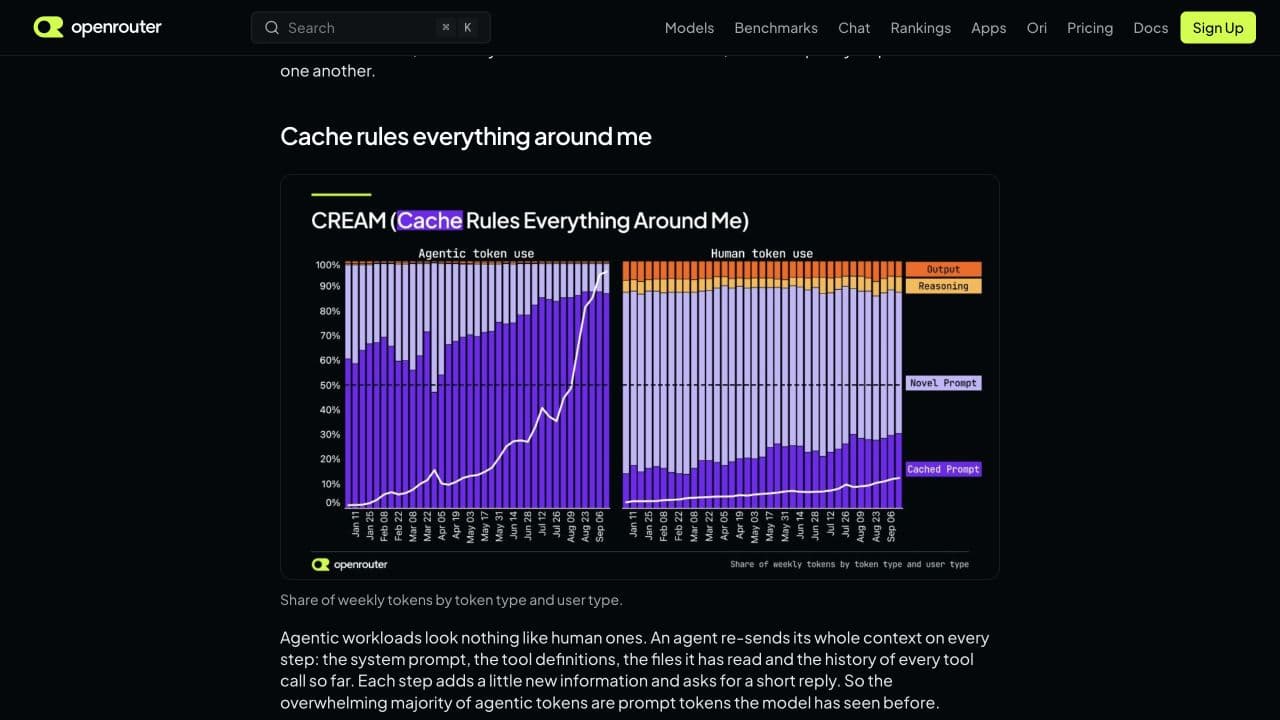This screenshot has height=720, width=1280.
Task: Click the "Human token use" chart label
Action: point(762,254)
